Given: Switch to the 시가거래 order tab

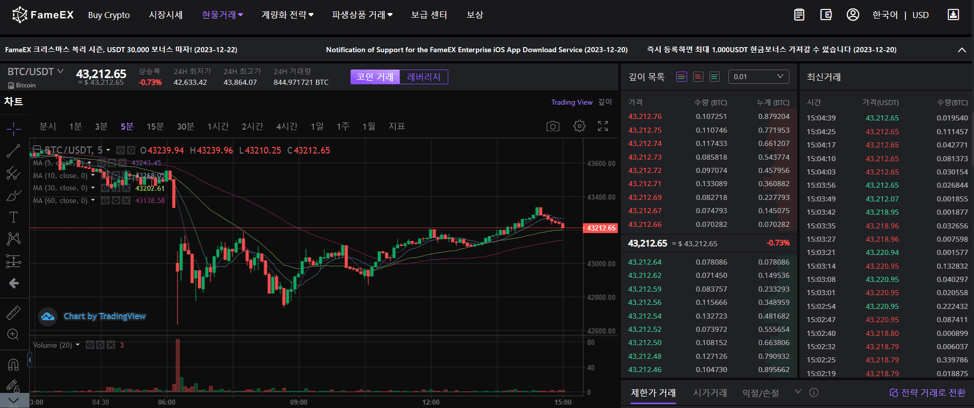Looking at the screenshot, I should point(710,393).
